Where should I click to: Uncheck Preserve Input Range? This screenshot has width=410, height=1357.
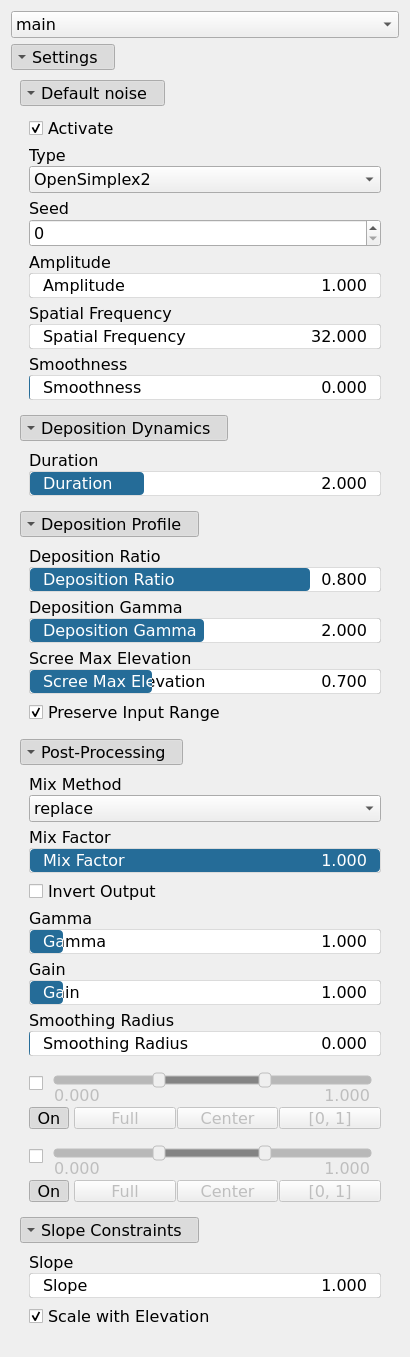pos(36,712)
